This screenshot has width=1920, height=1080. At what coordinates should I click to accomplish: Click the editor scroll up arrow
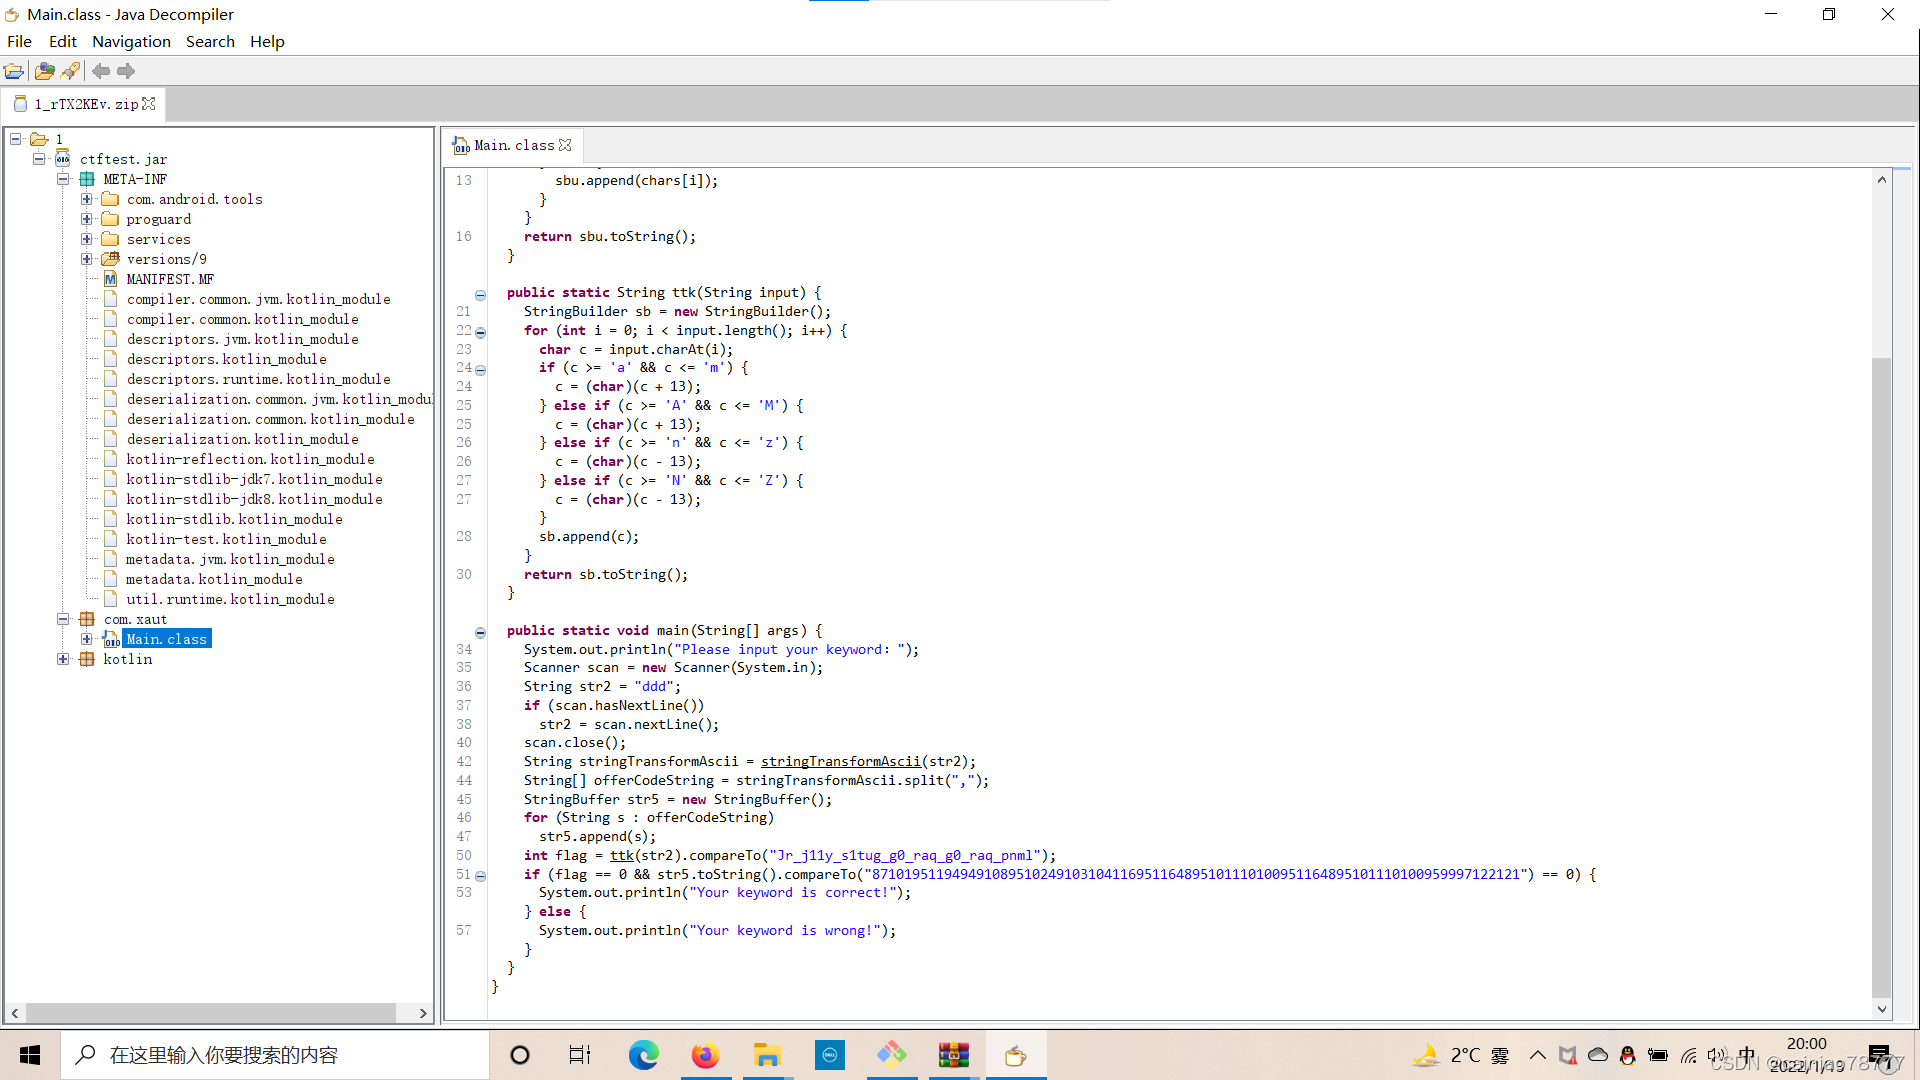point(1881,180)
